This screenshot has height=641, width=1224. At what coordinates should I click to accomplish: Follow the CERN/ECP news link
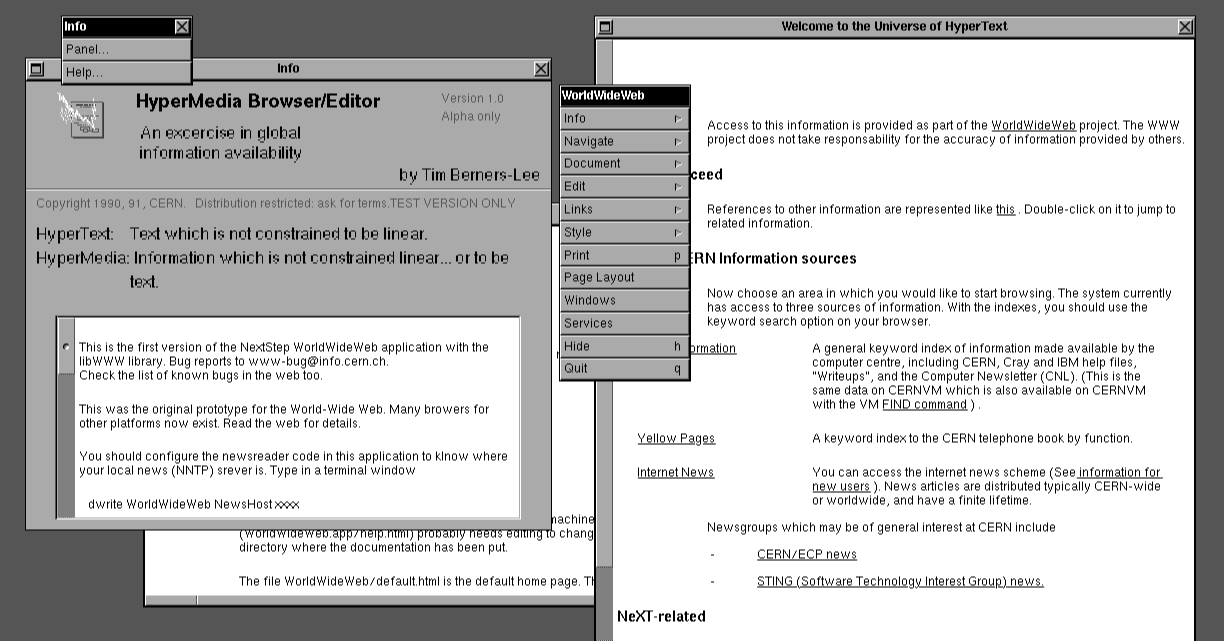[x=806, y=554]
